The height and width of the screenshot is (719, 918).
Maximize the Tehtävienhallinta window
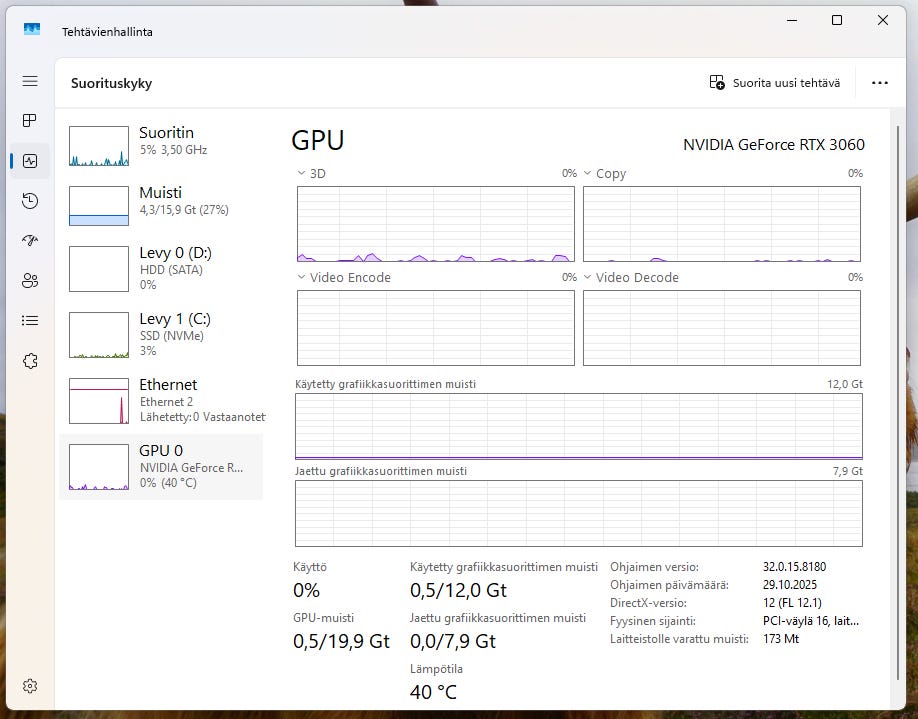pyautogui.click(x=837, y=20)
